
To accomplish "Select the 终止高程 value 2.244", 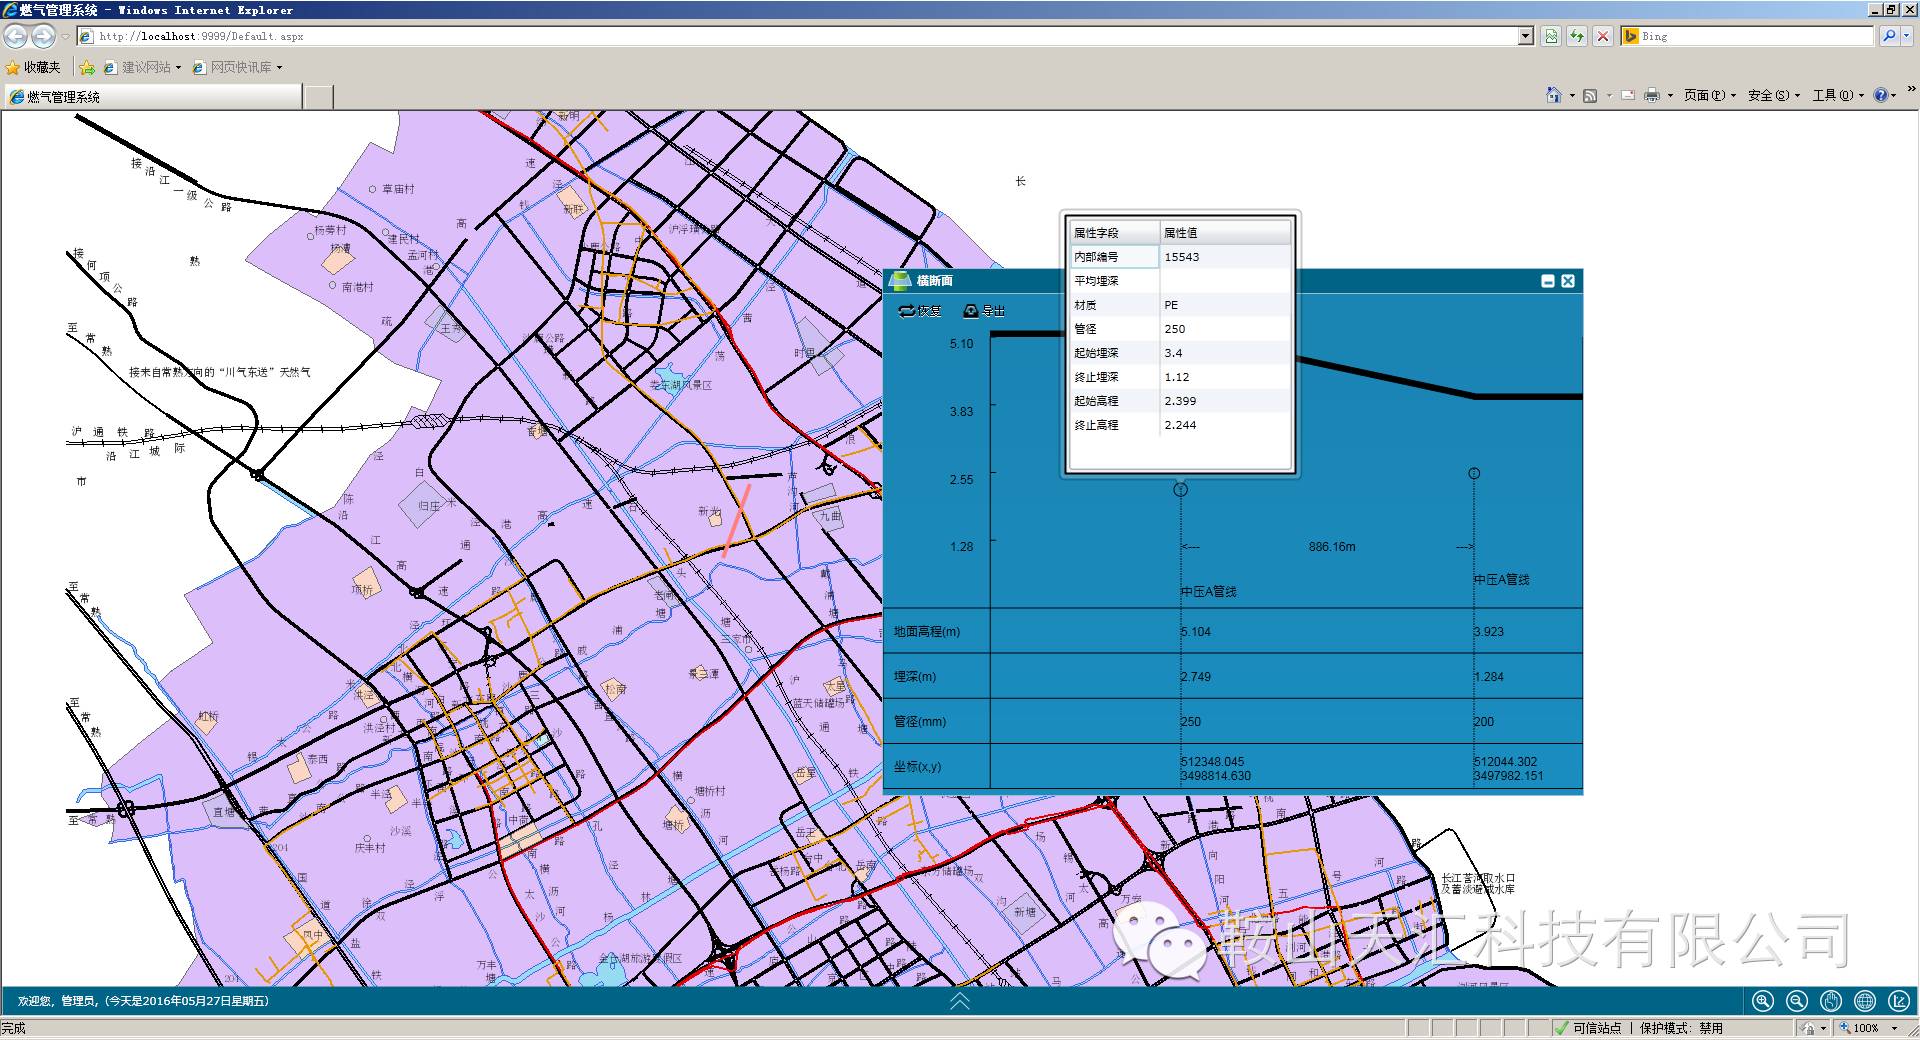I will [1226, 425].
